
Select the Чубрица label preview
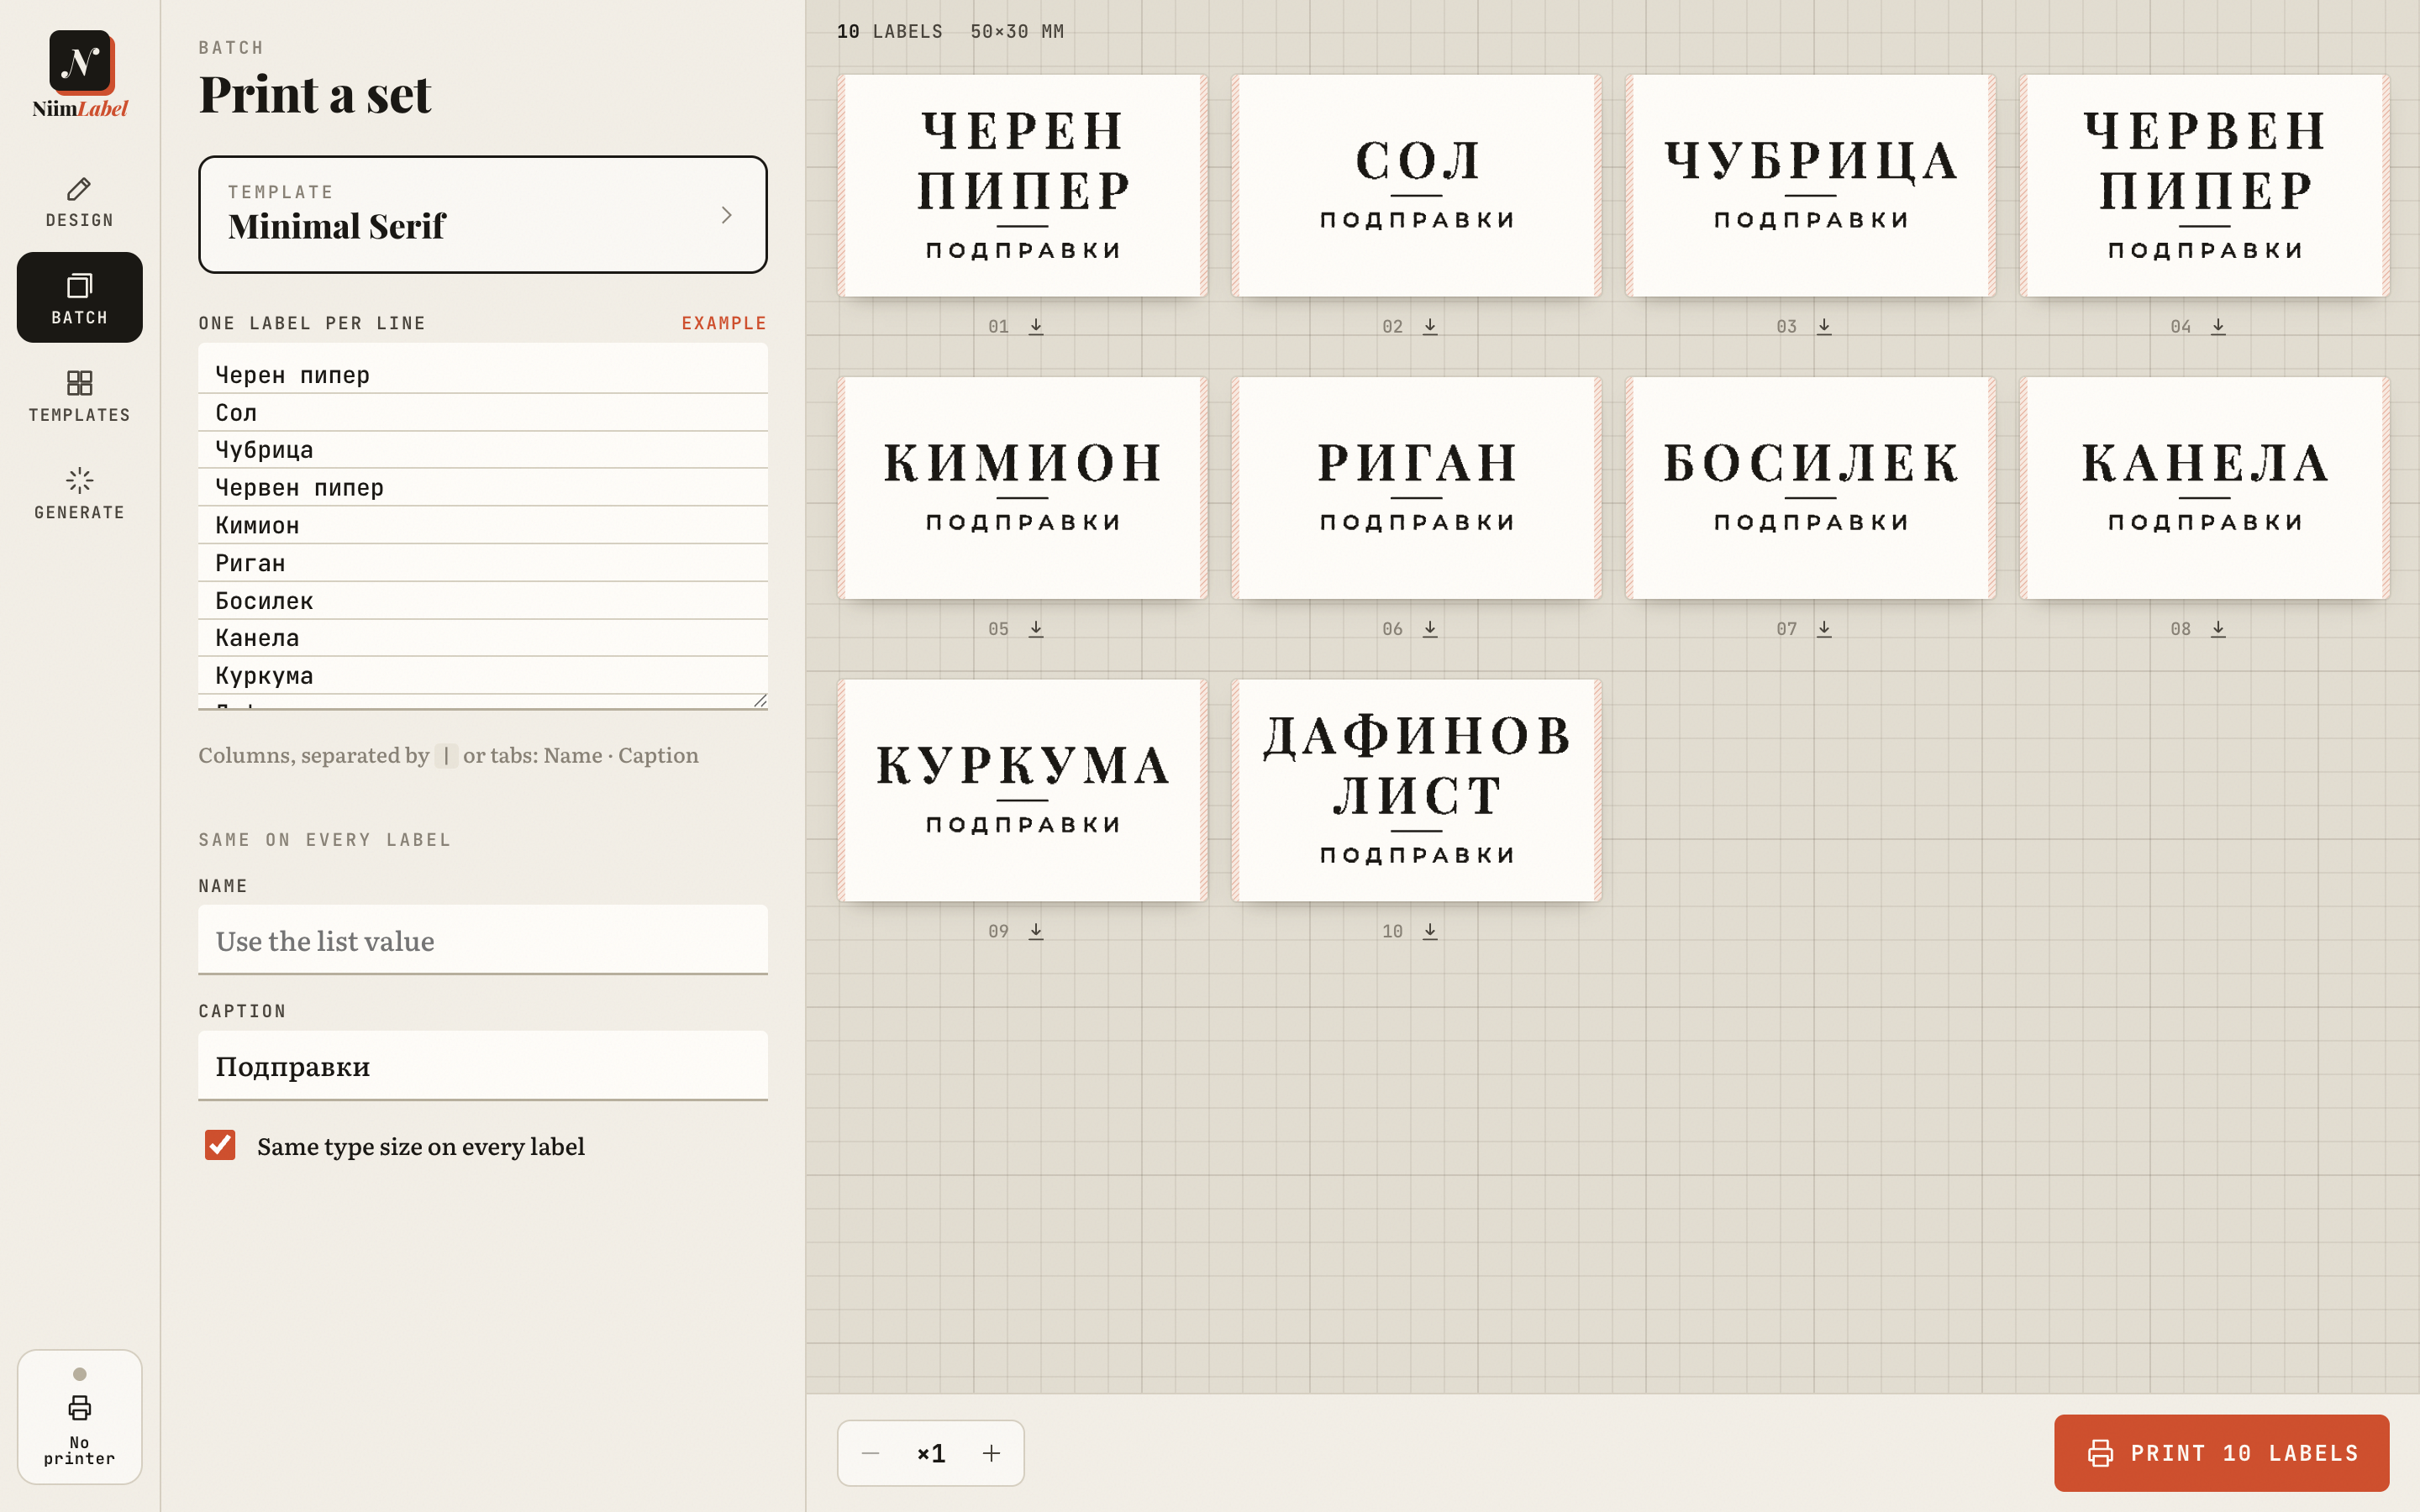(1810, 186)
